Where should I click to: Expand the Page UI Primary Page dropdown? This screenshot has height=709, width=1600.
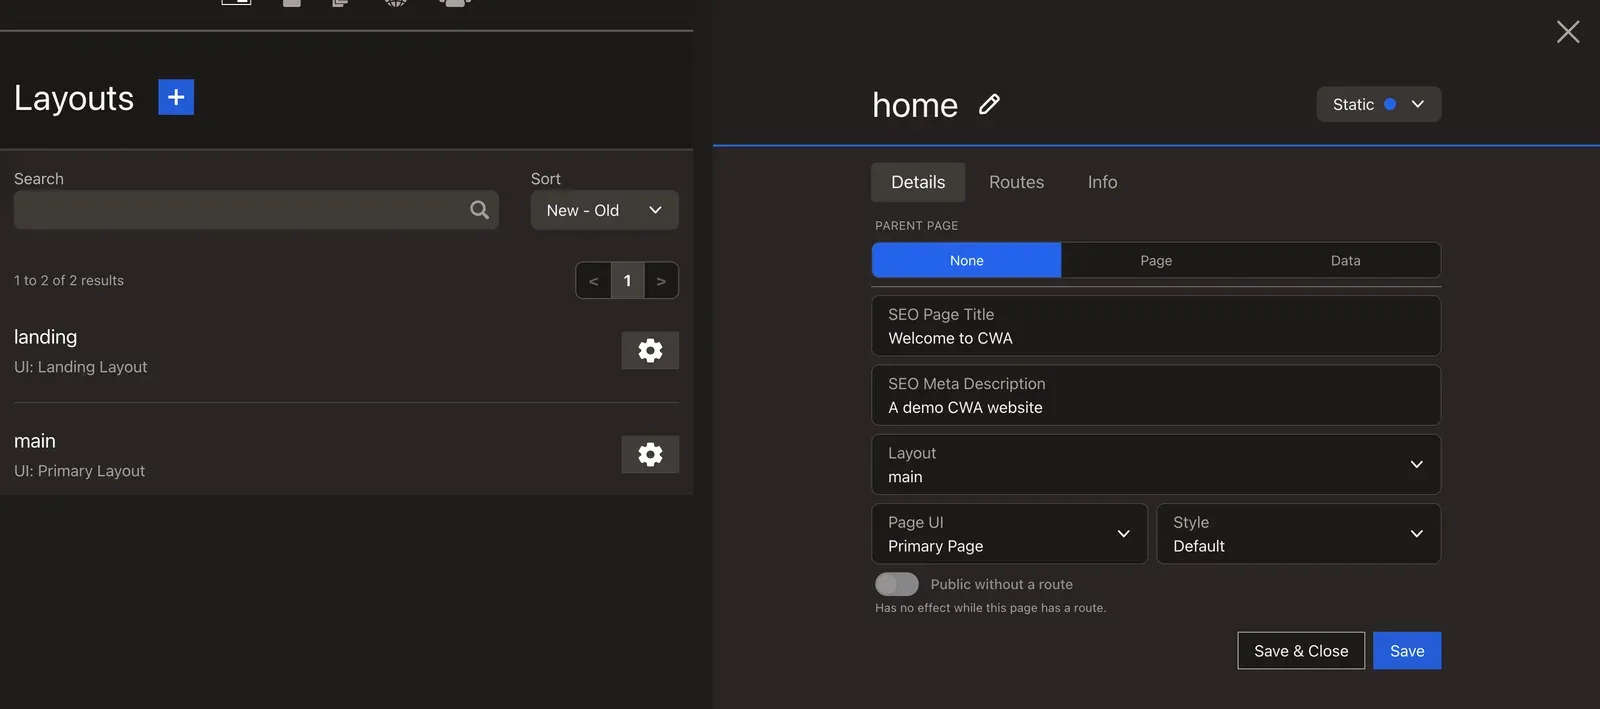(1009, 534)
